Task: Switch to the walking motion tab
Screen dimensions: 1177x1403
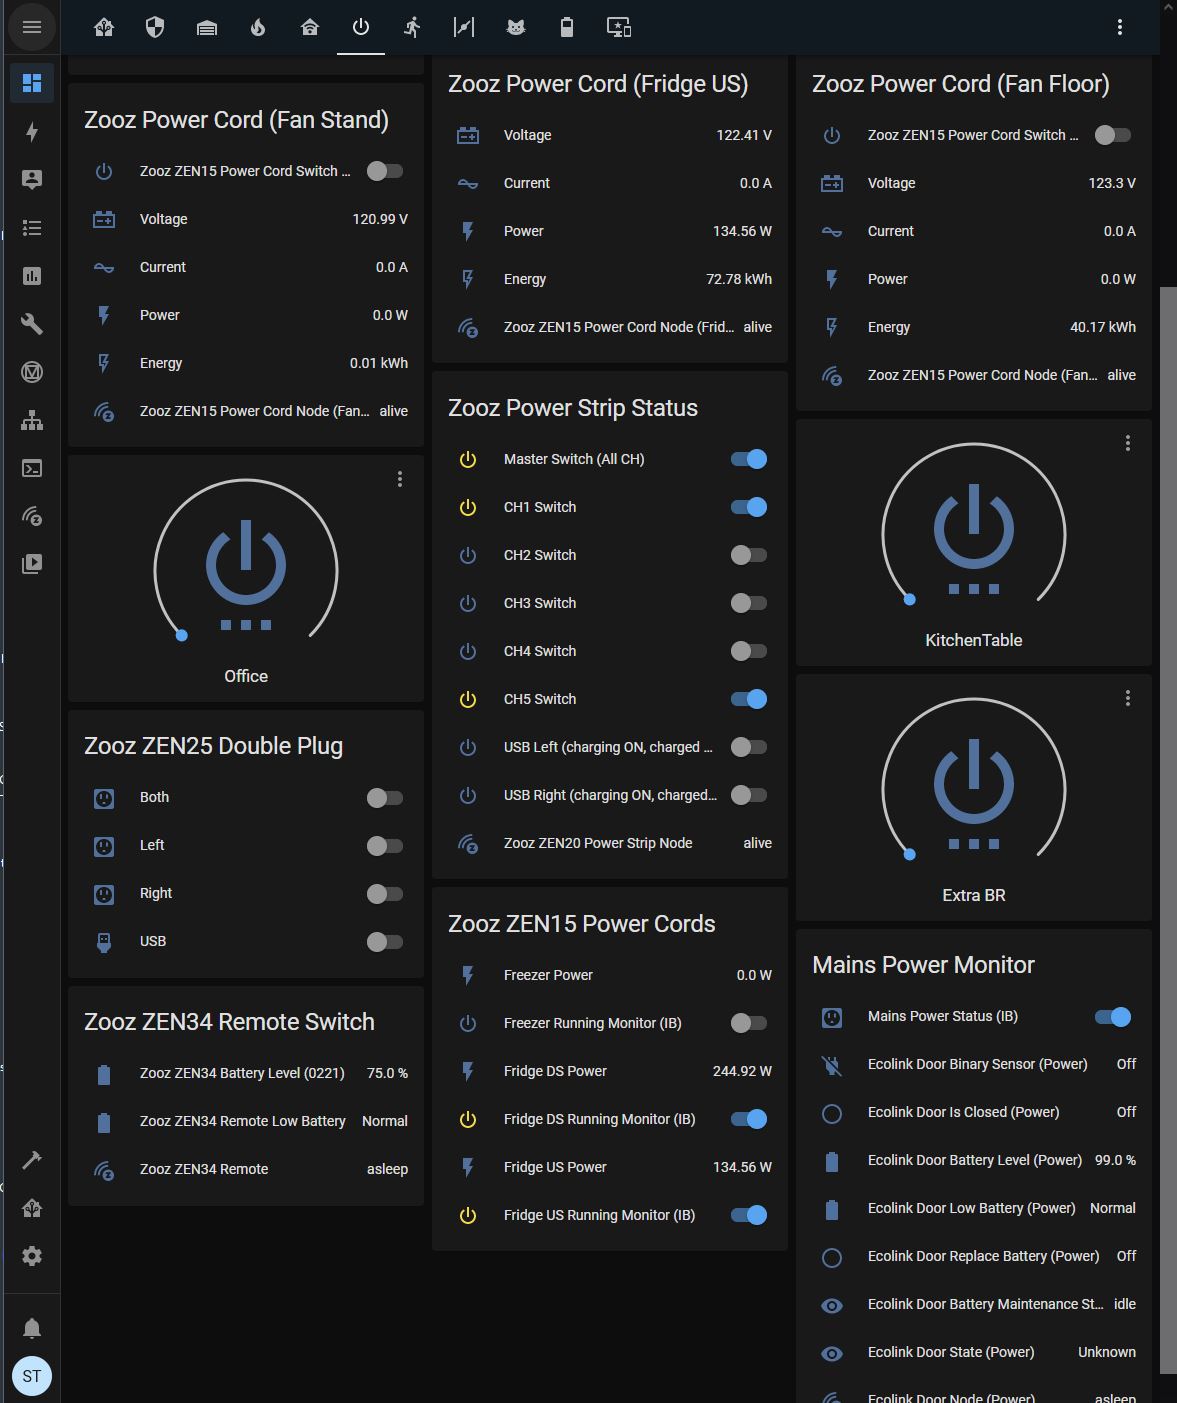Action: click(412, 28)
